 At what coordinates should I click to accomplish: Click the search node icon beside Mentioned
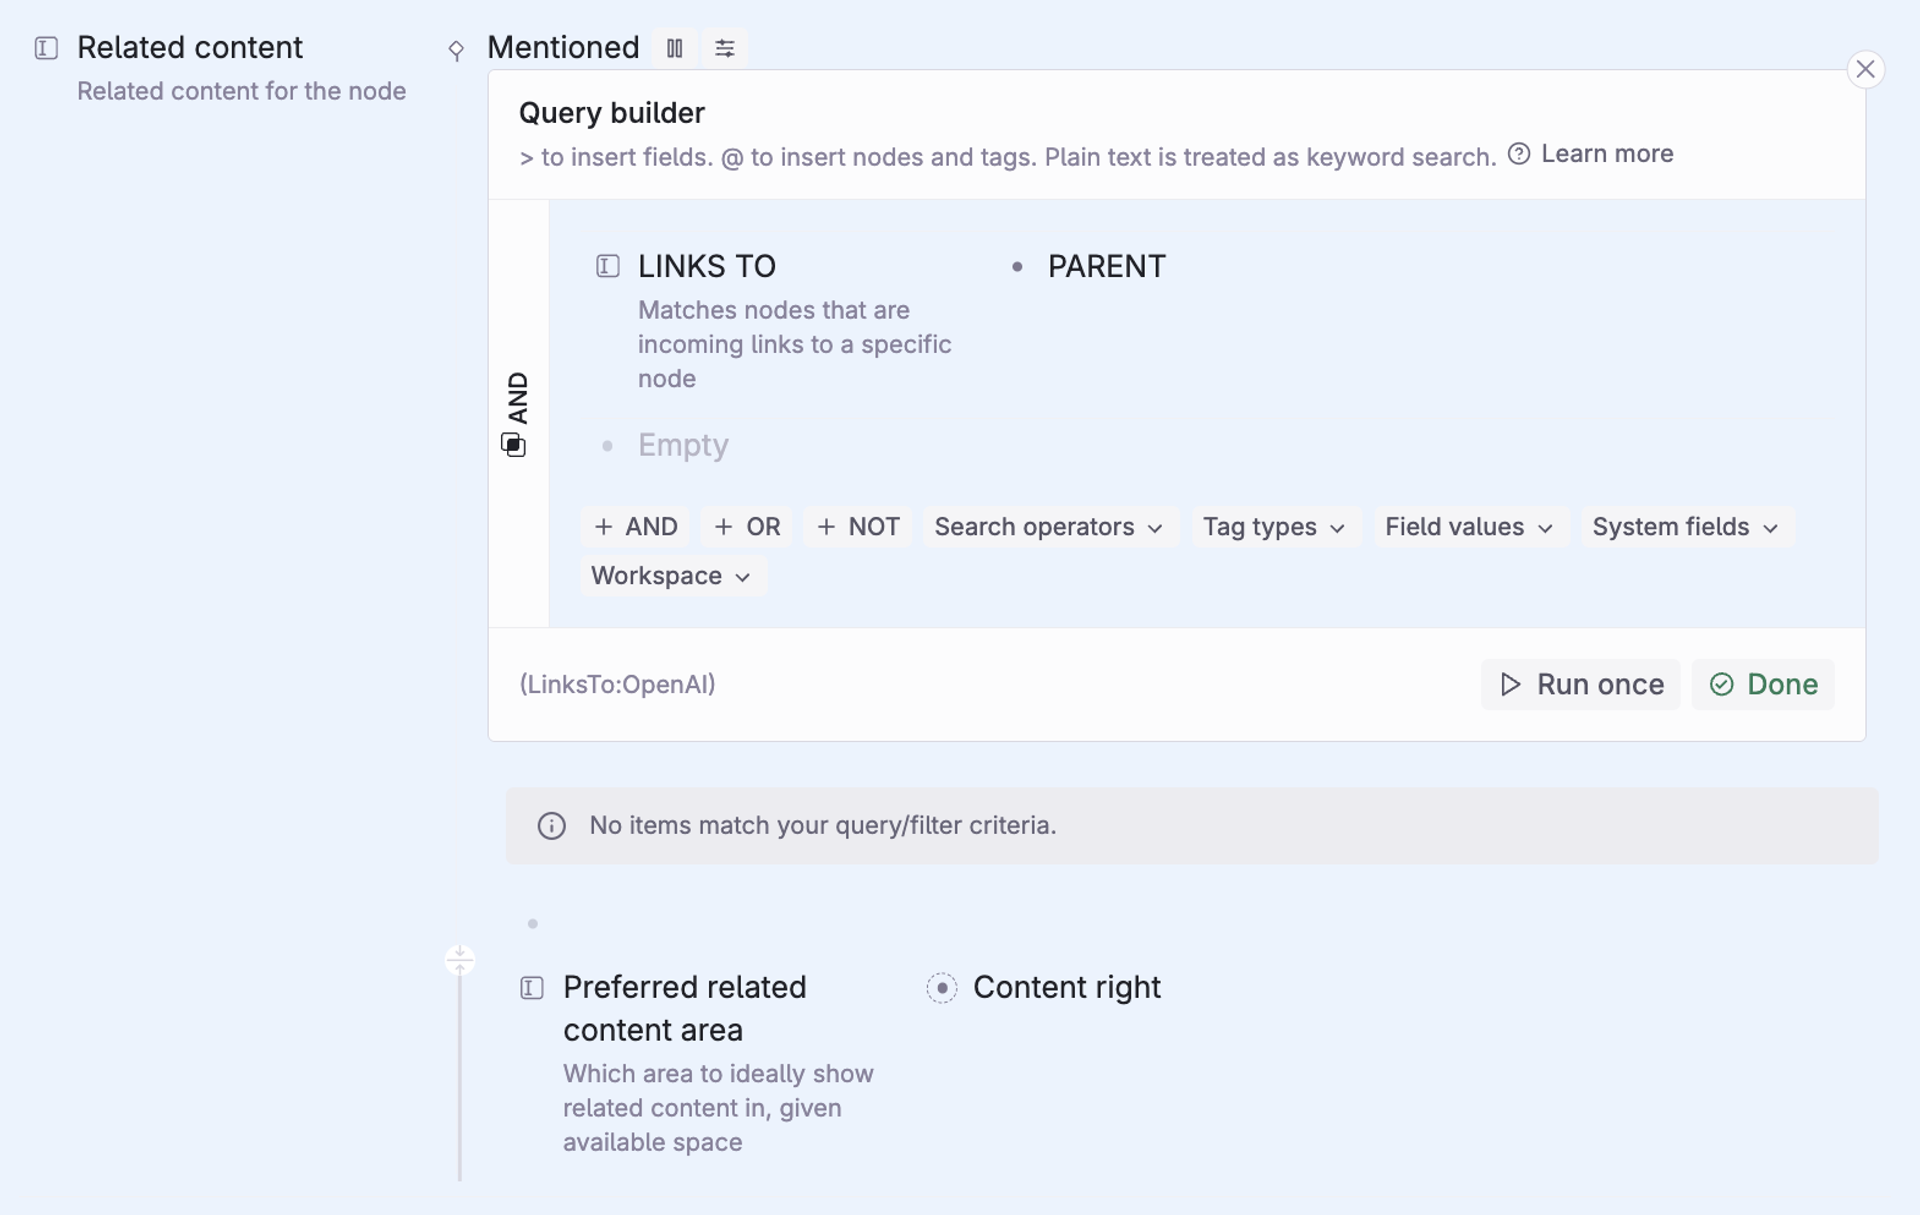[x=456, y=50]
